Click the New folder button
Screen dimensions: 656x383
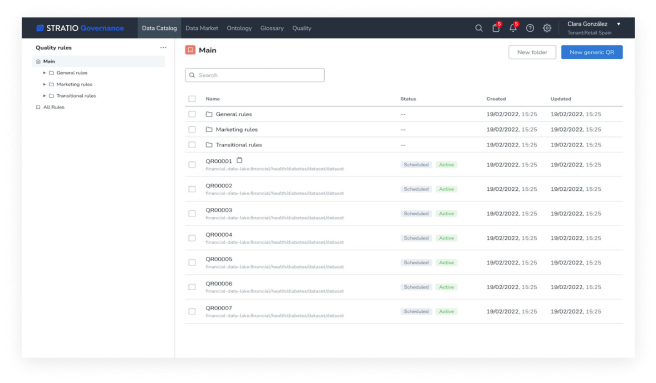pos(532,52)
